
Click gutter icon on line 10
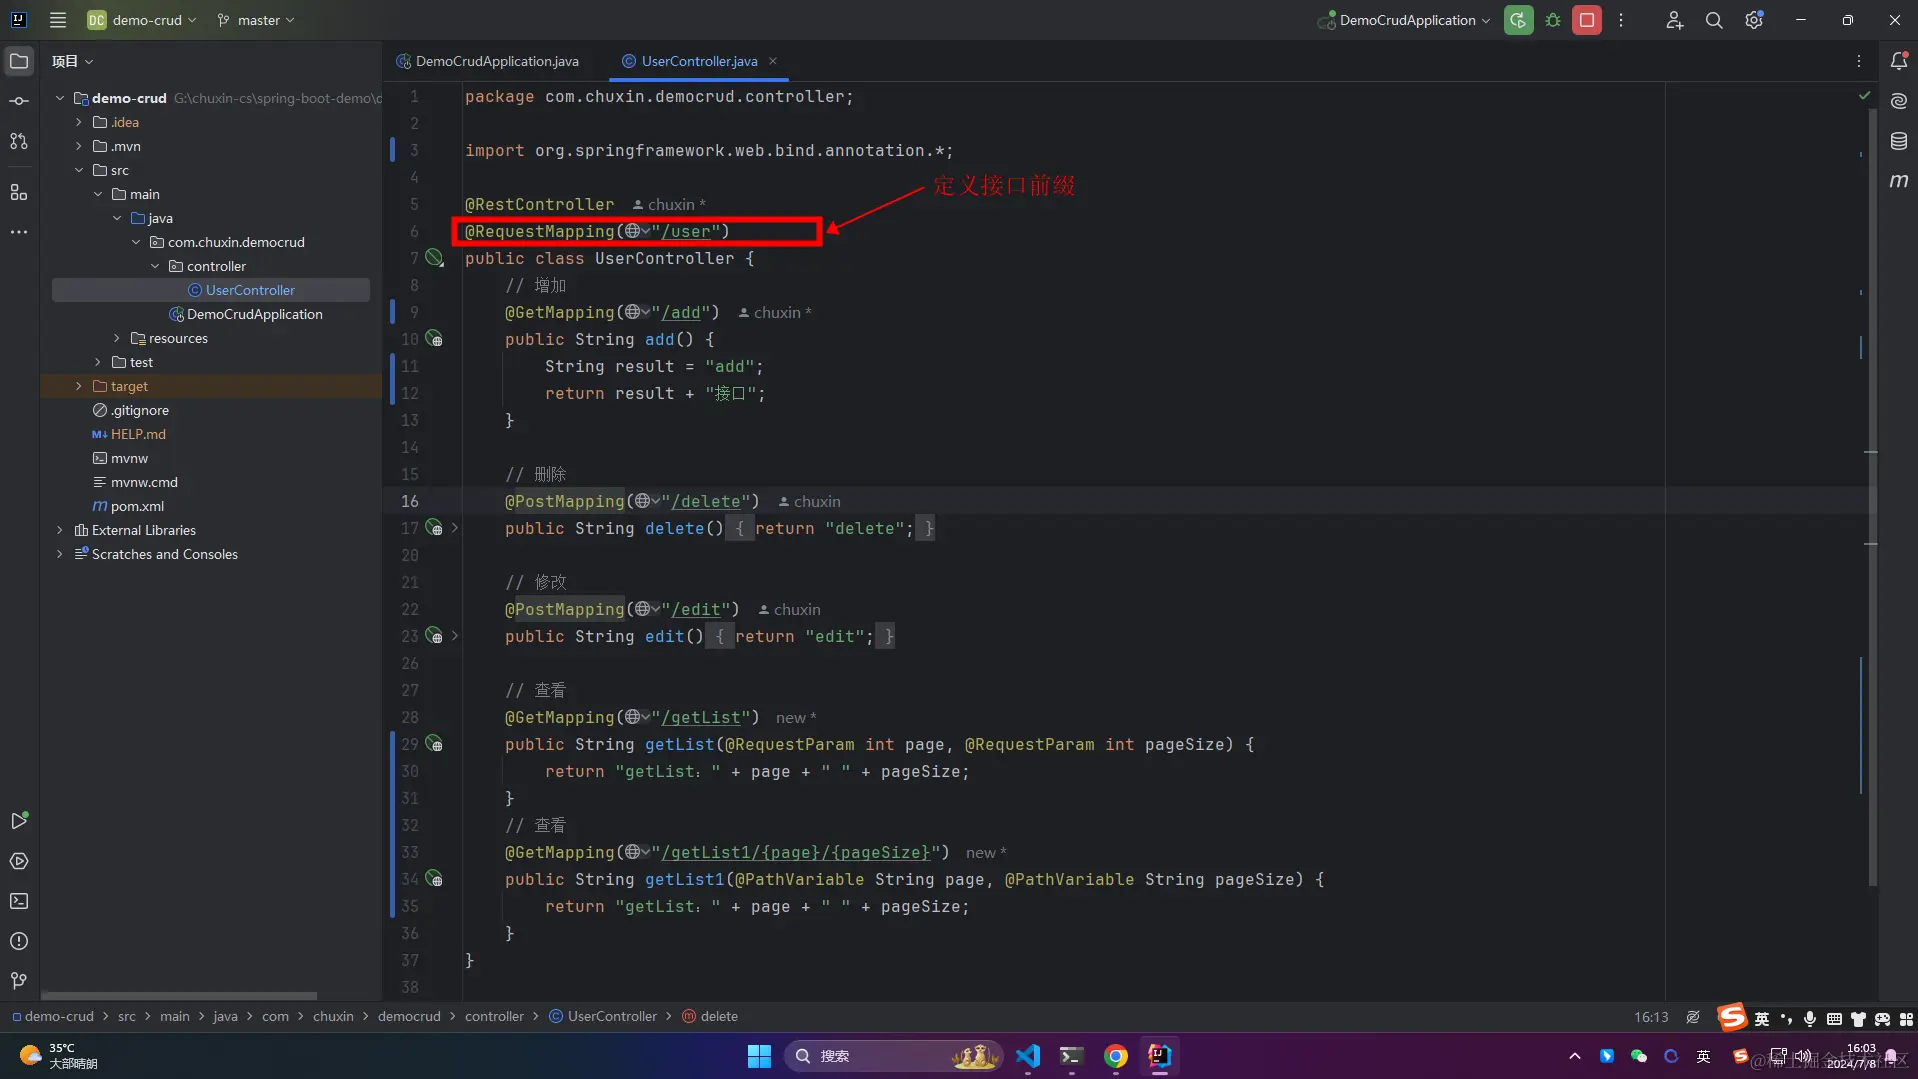point(434,339)
